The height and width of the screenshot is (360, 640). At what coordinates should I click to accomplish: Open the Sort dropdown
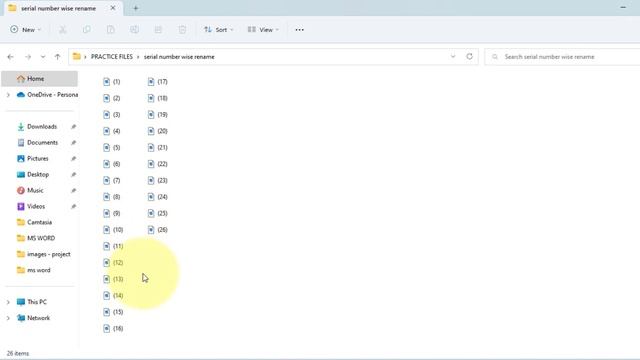218,29
